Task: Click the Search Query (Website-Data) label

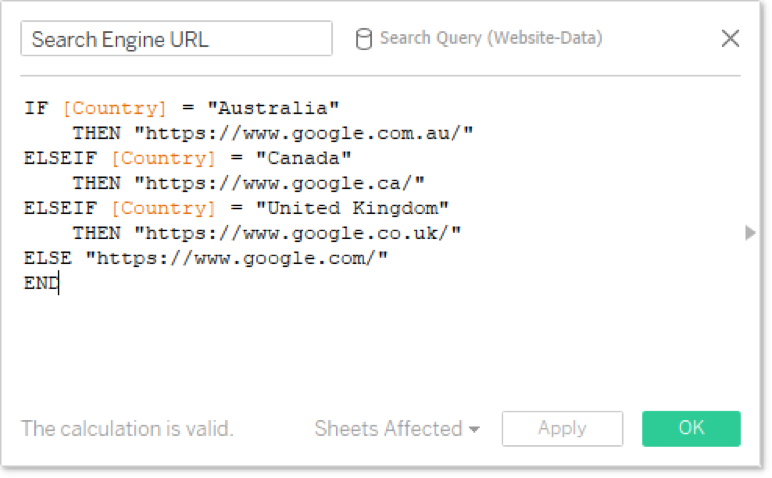Action: (491, 38)
